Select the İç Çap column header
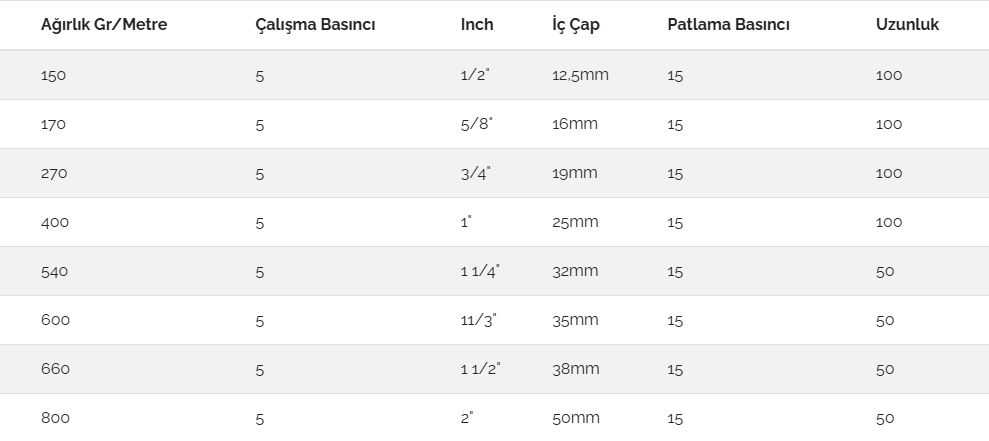This screenshot has height=441, width=989. pyautogui.click(x=576, y=25)
